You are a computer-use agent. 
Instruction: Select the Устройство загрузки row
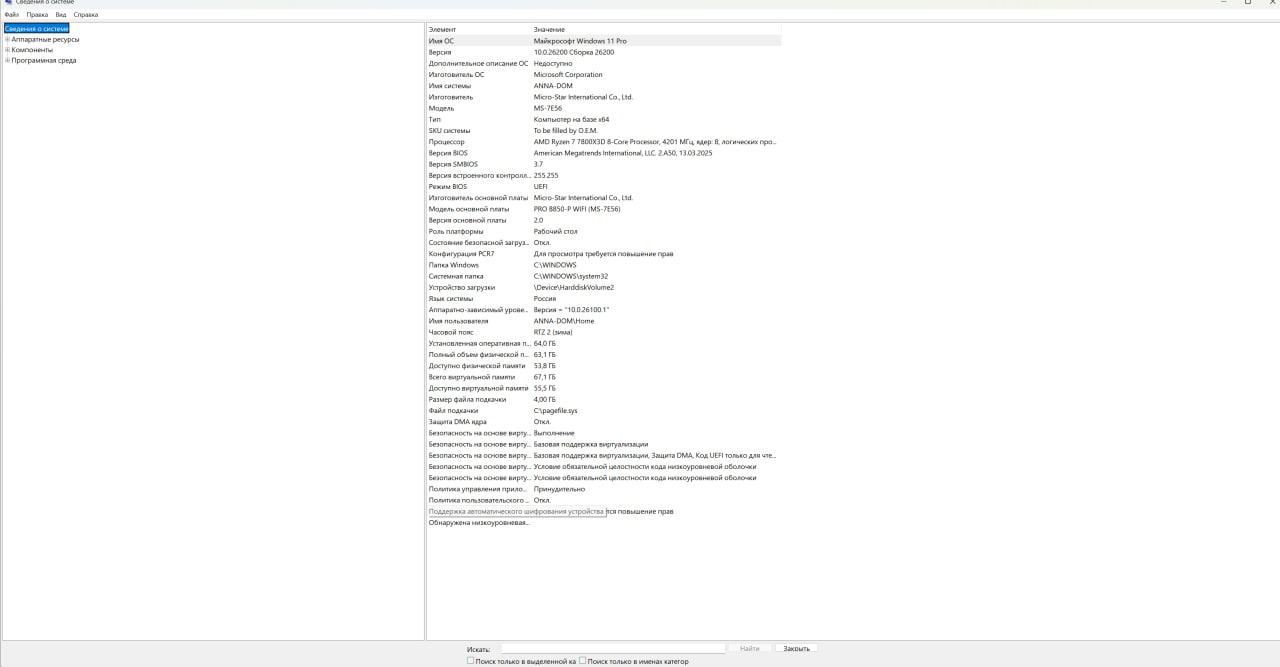click(604, 287)
